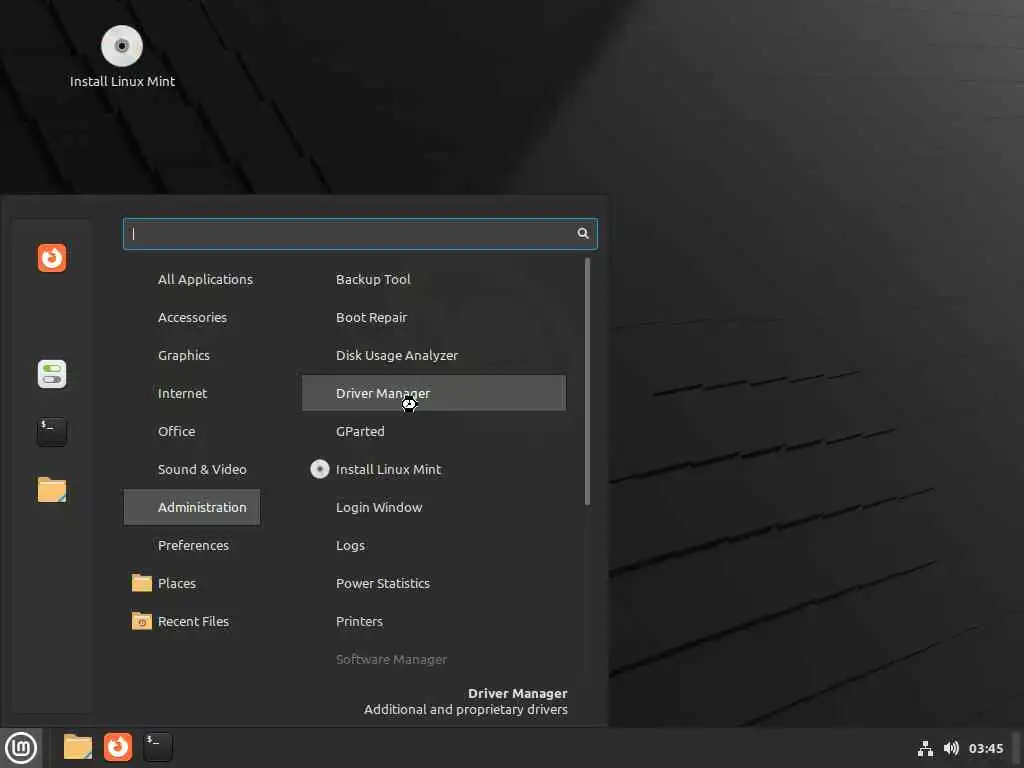Image resolution: width=1024 pixels, height=768 pixels.
Task: Click the network icon in system tray
Action: click(x=925, y=748)
